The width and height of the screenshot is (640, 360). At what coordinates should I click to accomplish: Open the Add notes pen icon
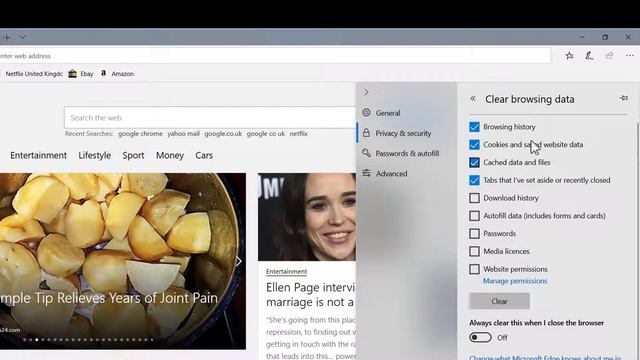click(x=589, y=56)
